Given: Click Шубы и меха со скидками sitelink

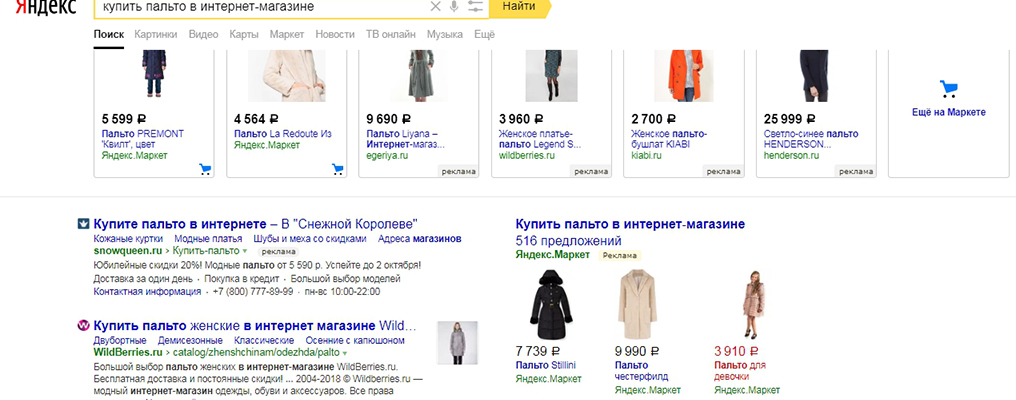Looking at the screenshot, I should (x=310, y=239).
